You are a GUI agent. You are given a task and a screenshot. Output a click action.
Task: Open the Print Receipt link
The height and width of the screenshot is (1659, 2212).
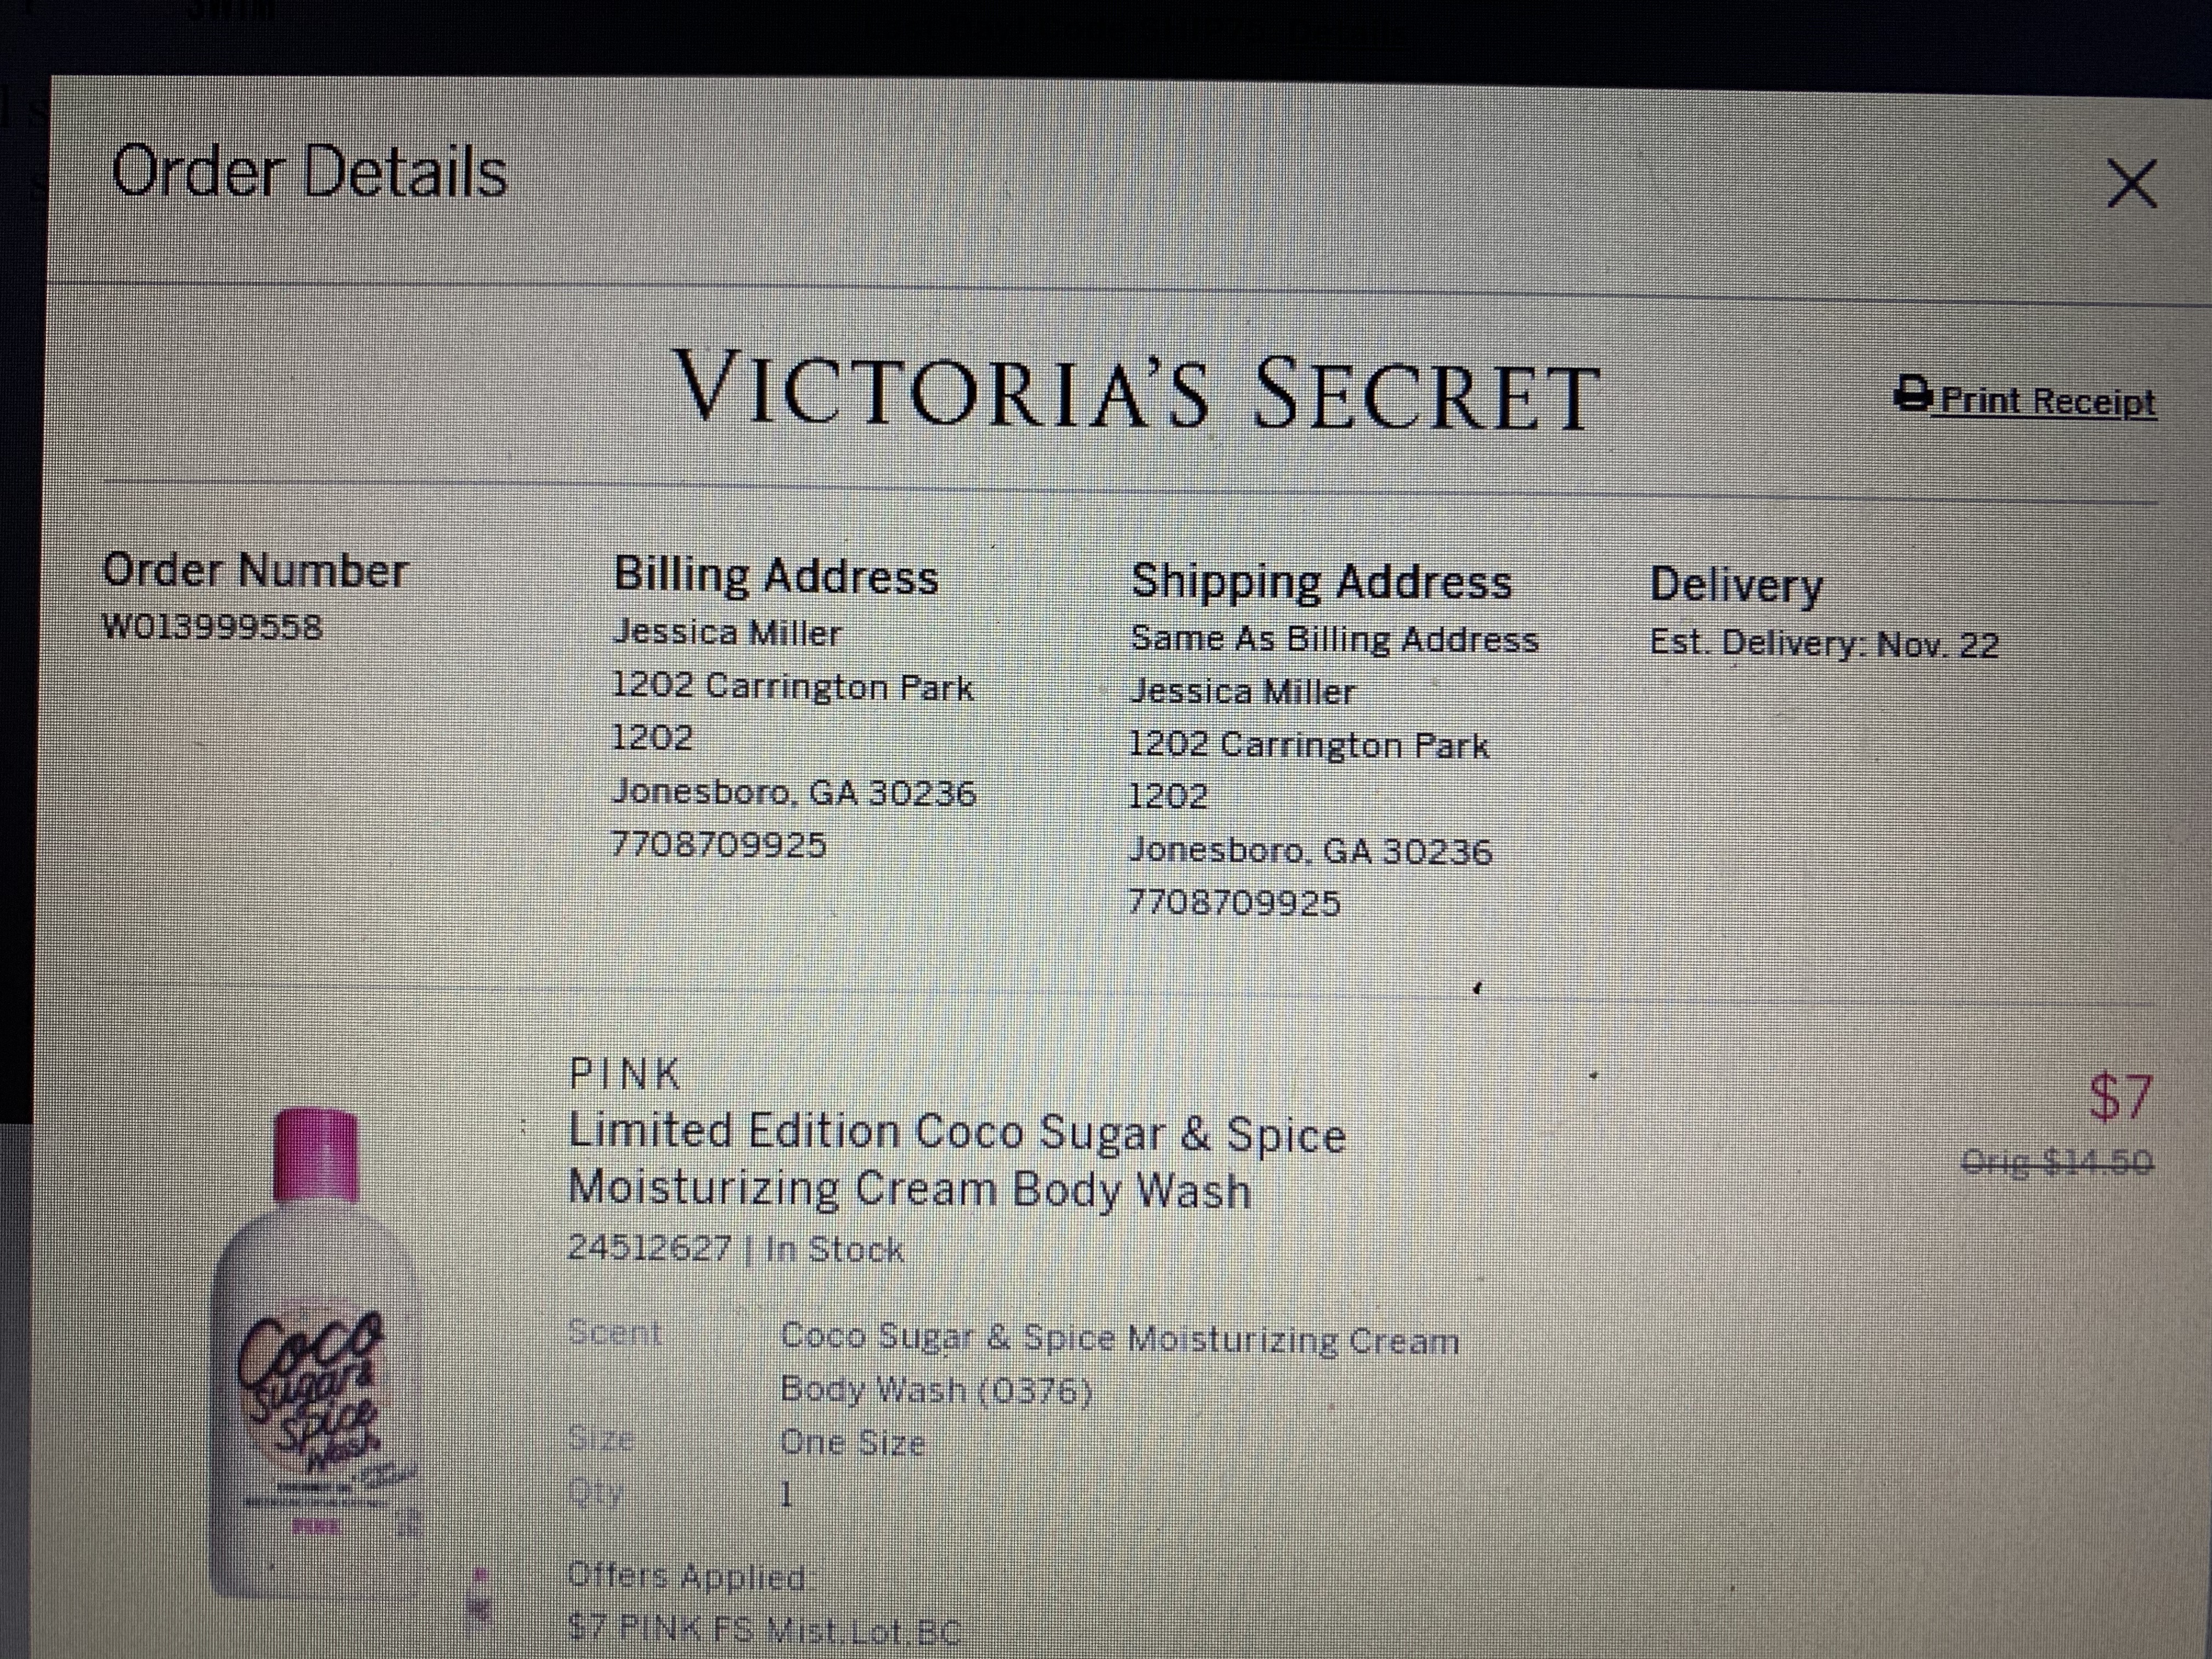point(2047,401)
